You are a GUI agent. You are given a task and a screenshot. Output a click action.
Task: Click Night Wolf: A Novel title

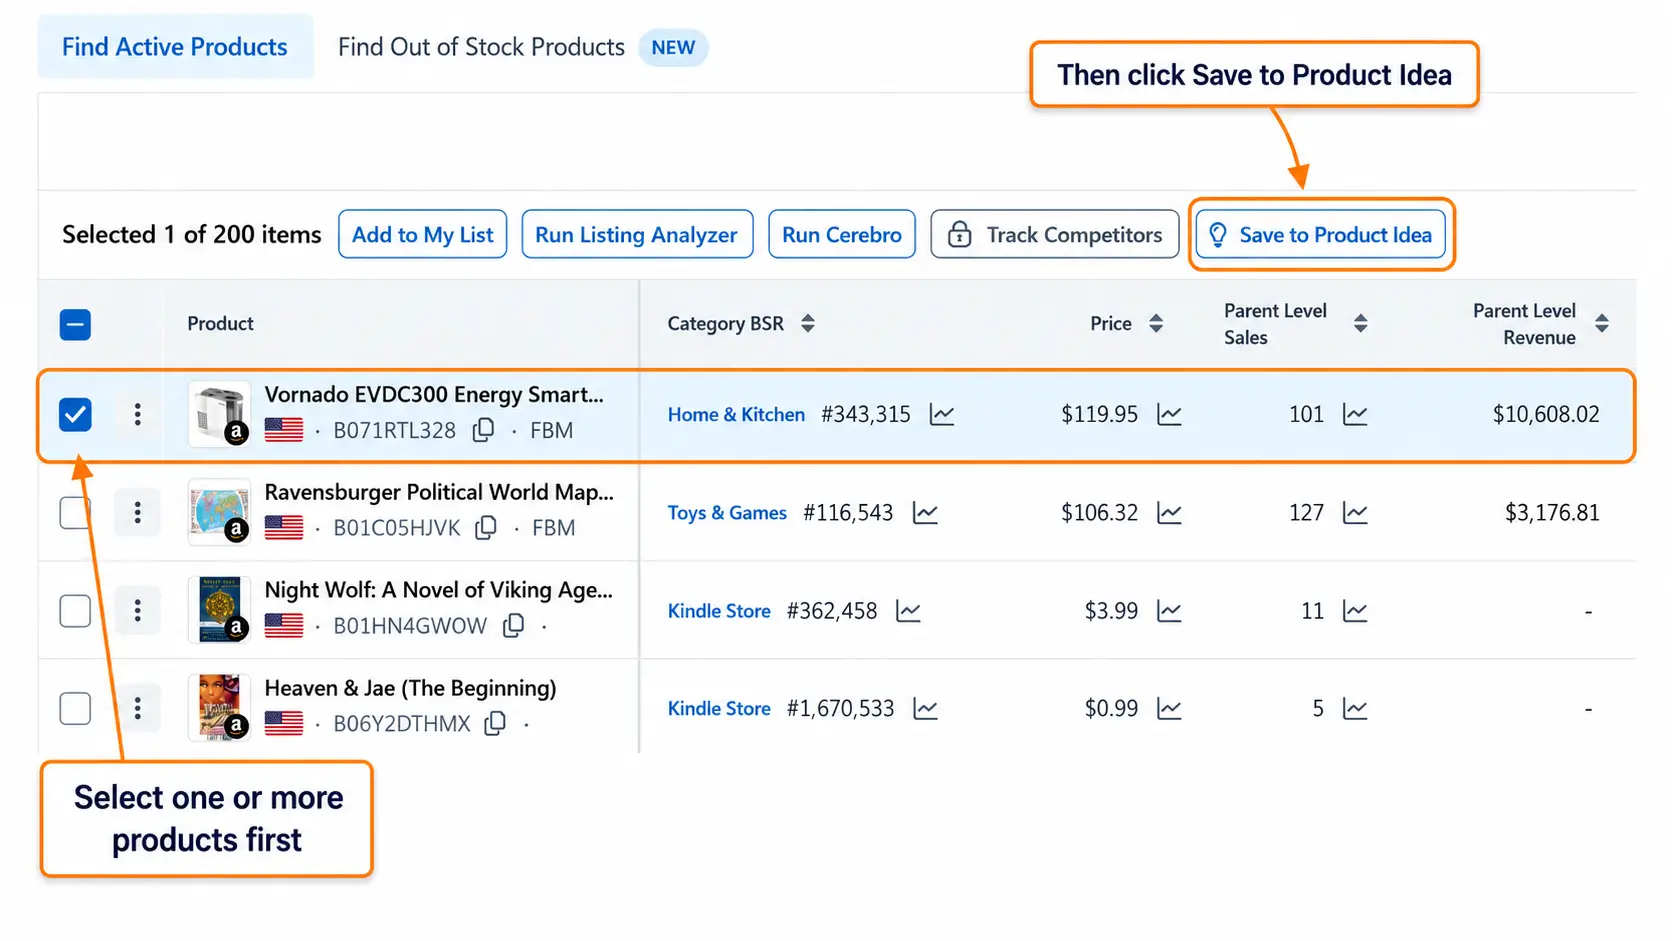coord(438,590)
